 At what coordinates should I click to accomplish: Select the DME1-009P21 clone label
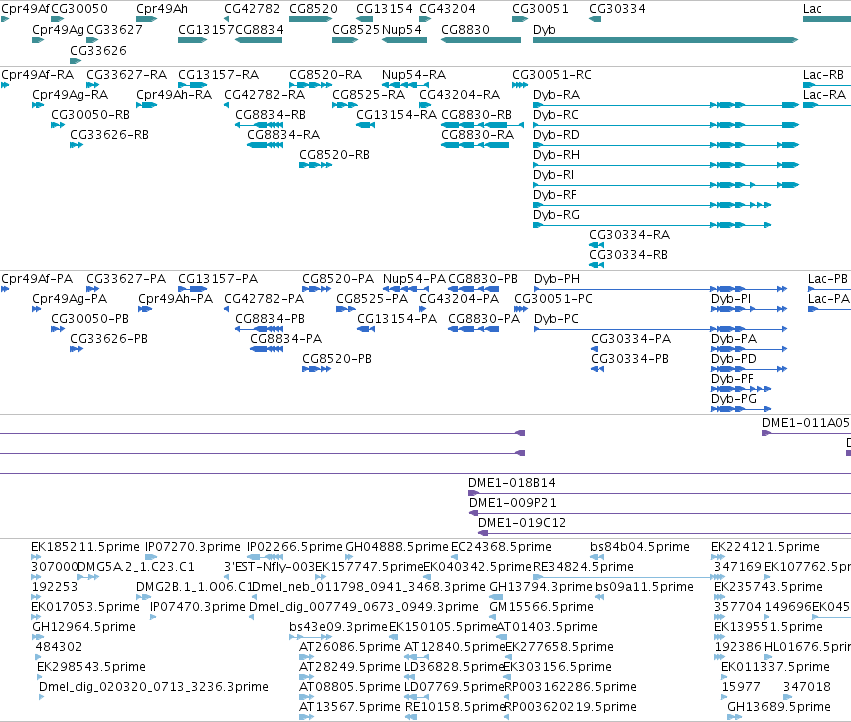click(x=513, y=503)
